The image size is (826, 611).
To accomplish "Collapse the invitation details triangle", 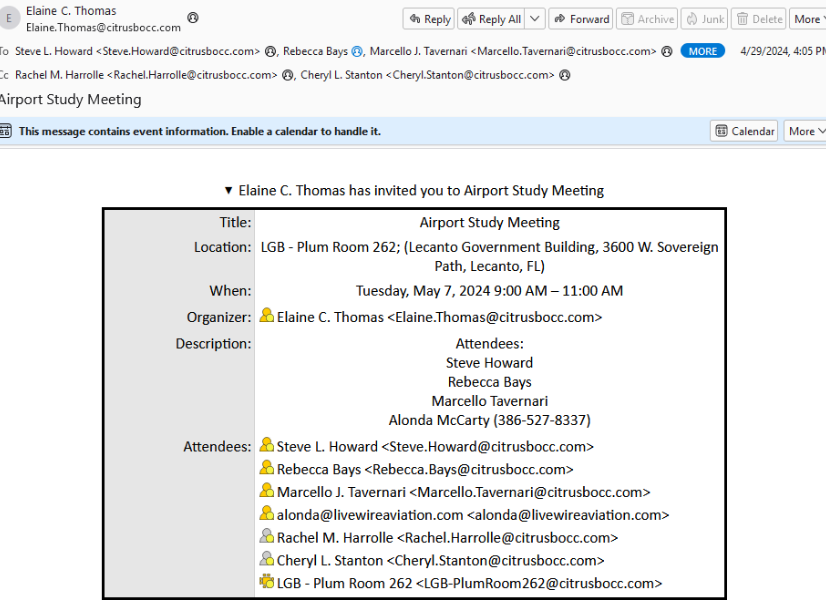I will click(228, 190).
